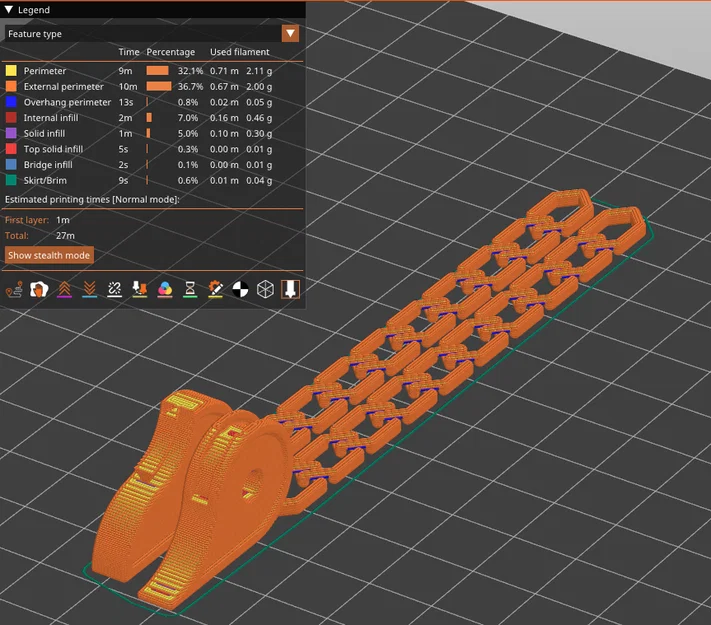The width and height of the screenshot is (711, 625).
Task: Click the 10m External perimeter time
Action: click(x=128, y=86)
